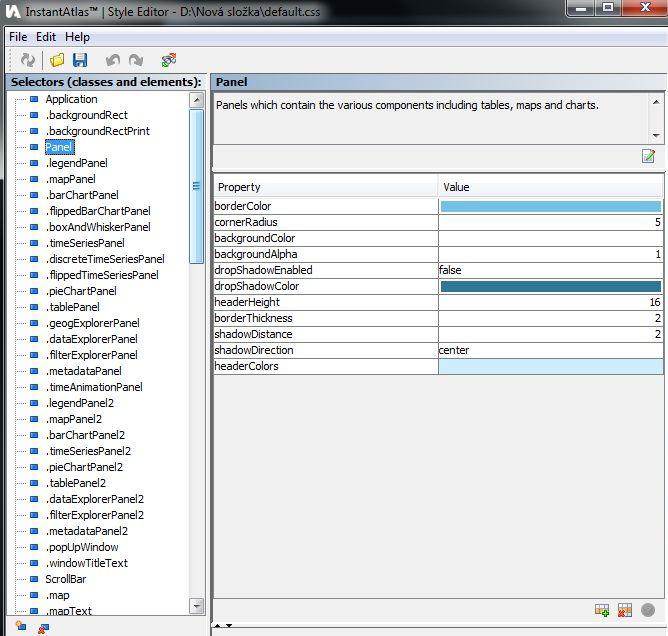The width and height of the screenshot is (668, 636).
Task: Select the .filterExplorerPanel selector
Action: (92, 355)
